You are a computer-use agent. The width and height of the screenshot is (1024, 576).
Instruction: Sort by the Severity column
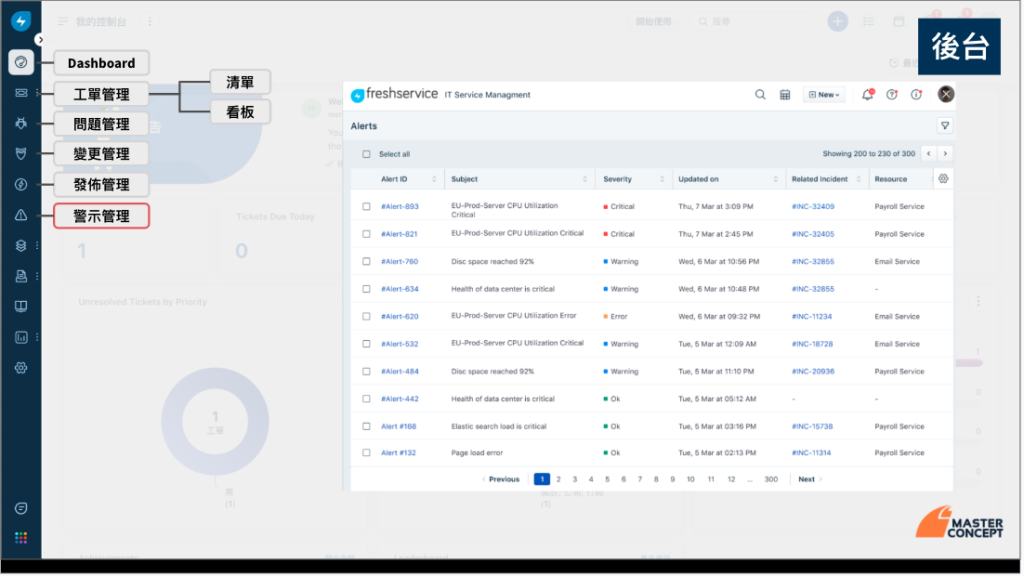pyautogui.click(x=664, y=180)
